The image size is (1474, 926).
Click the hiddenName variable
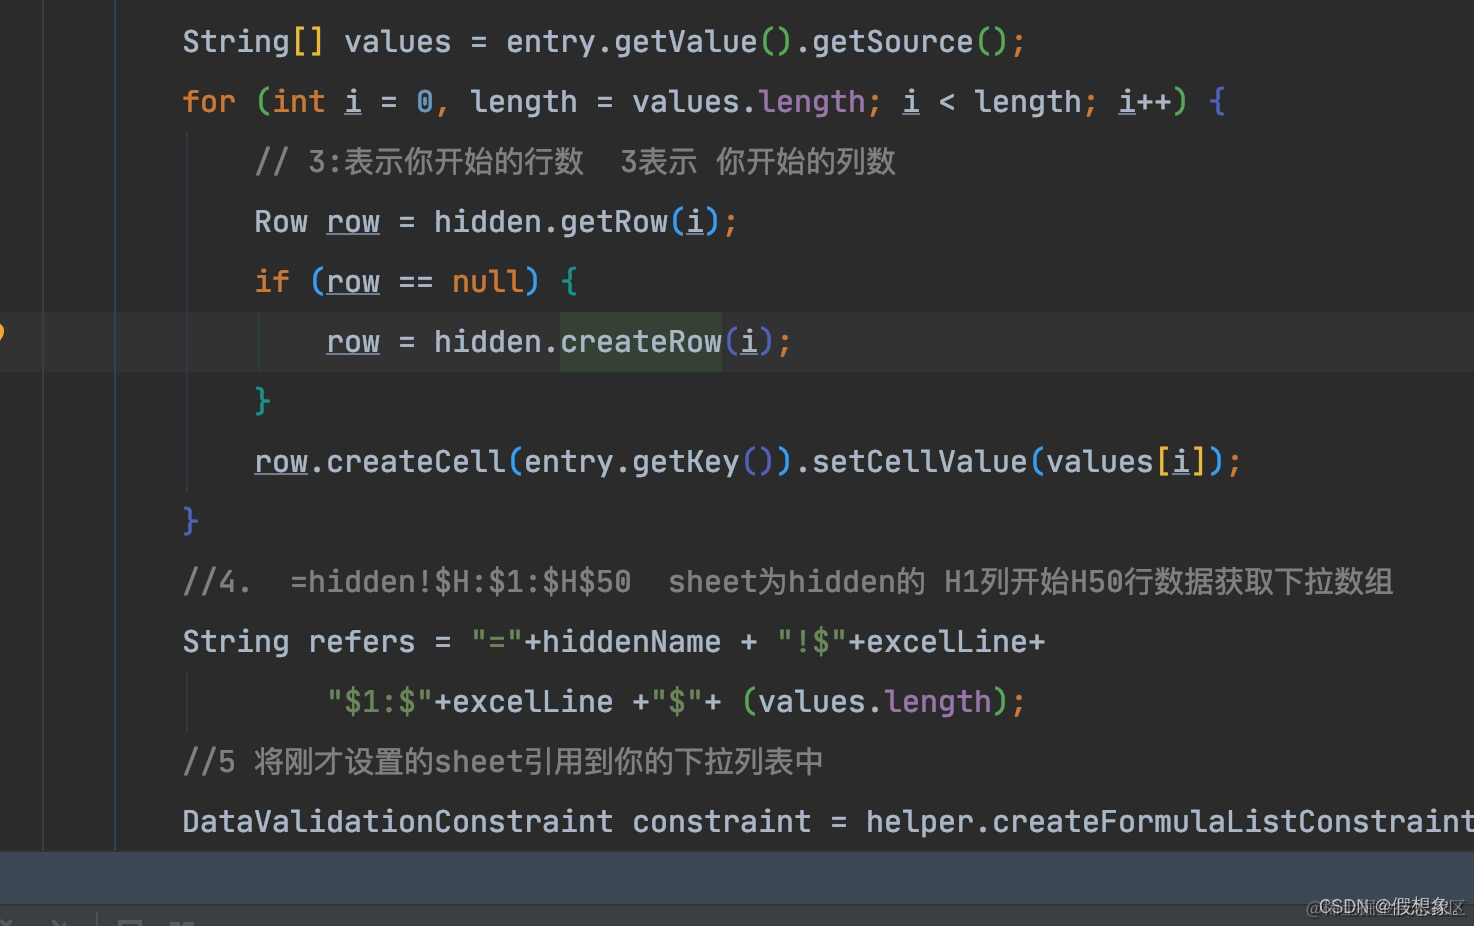tap(631, 642)
